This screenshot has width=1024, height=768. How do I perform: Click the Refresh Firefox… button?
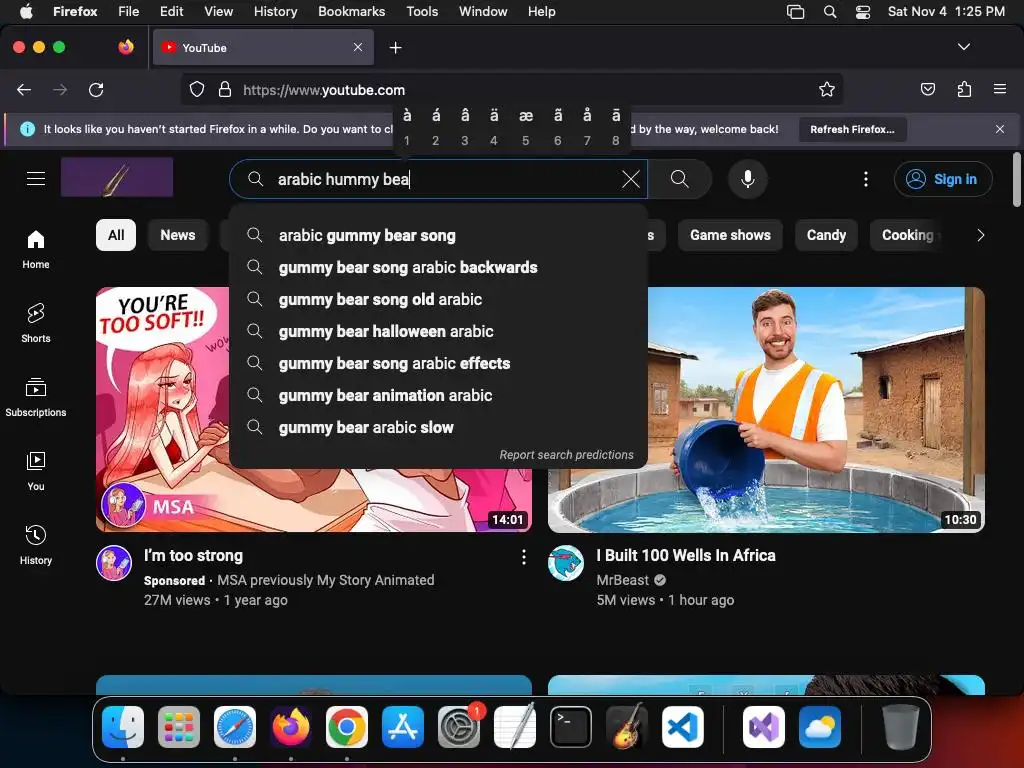[x=852, y=129]
